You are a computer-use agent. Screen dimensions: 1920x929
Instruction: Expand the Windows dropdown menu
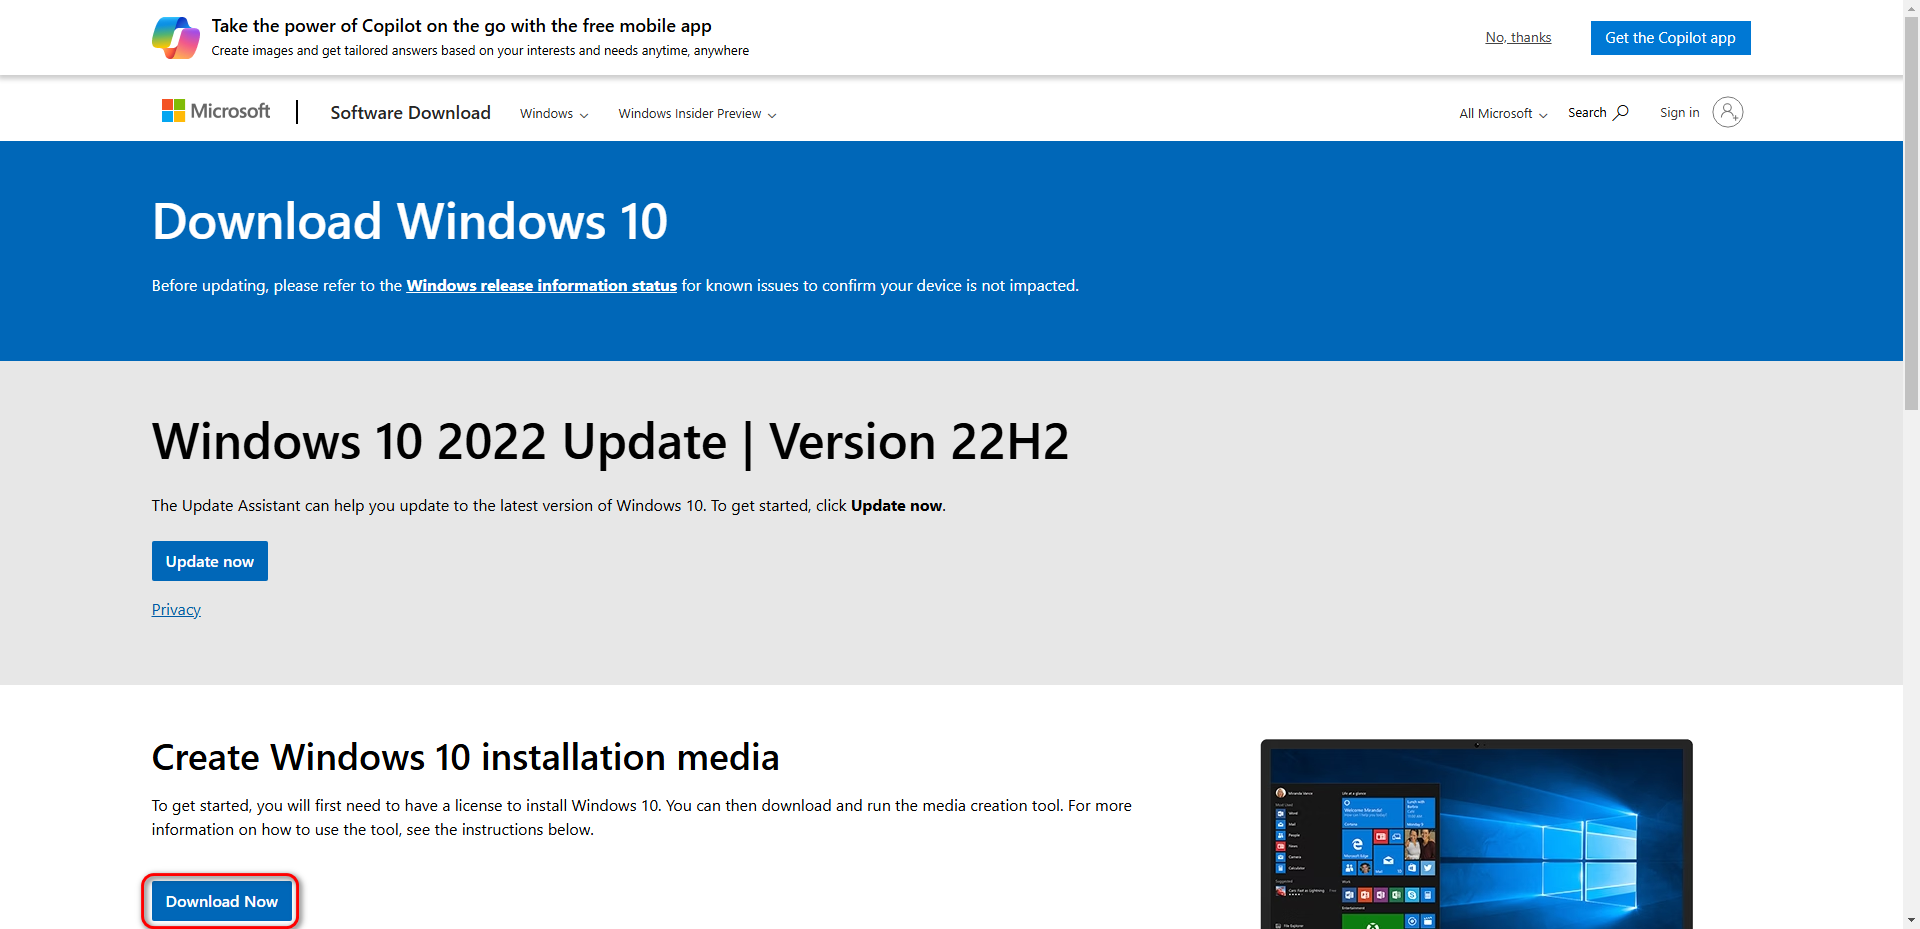tap(554, 114)
